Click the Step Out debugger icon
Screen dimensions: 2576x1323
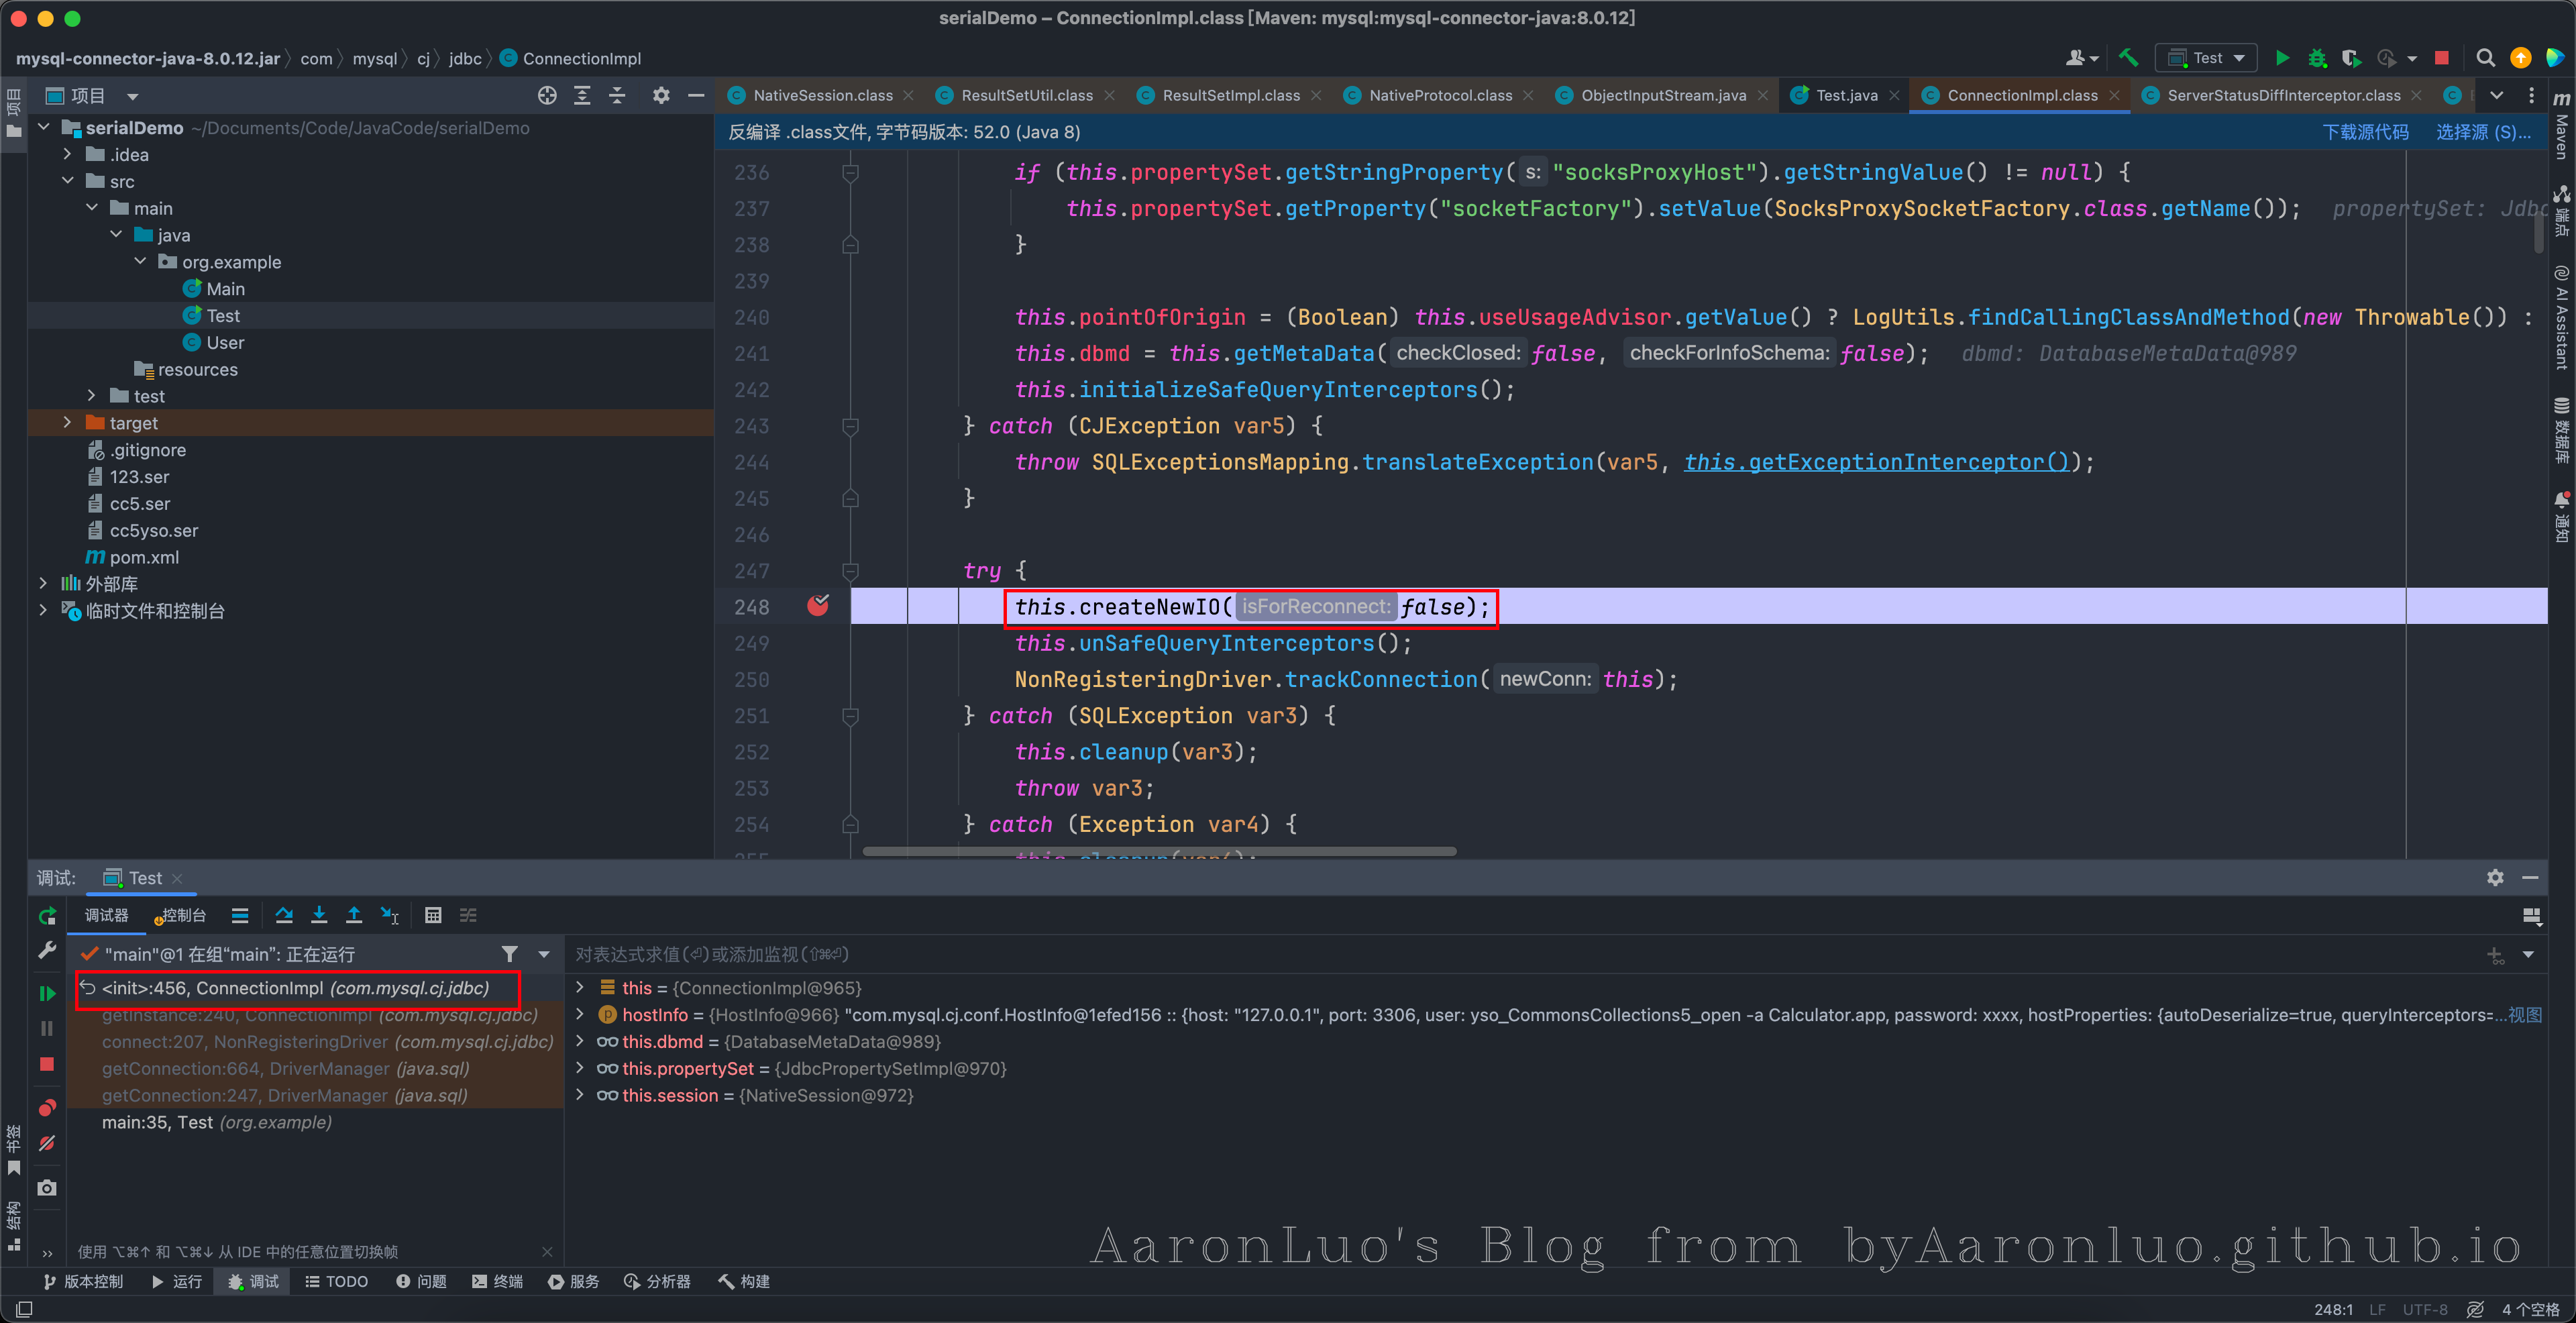tap(354, 915)
